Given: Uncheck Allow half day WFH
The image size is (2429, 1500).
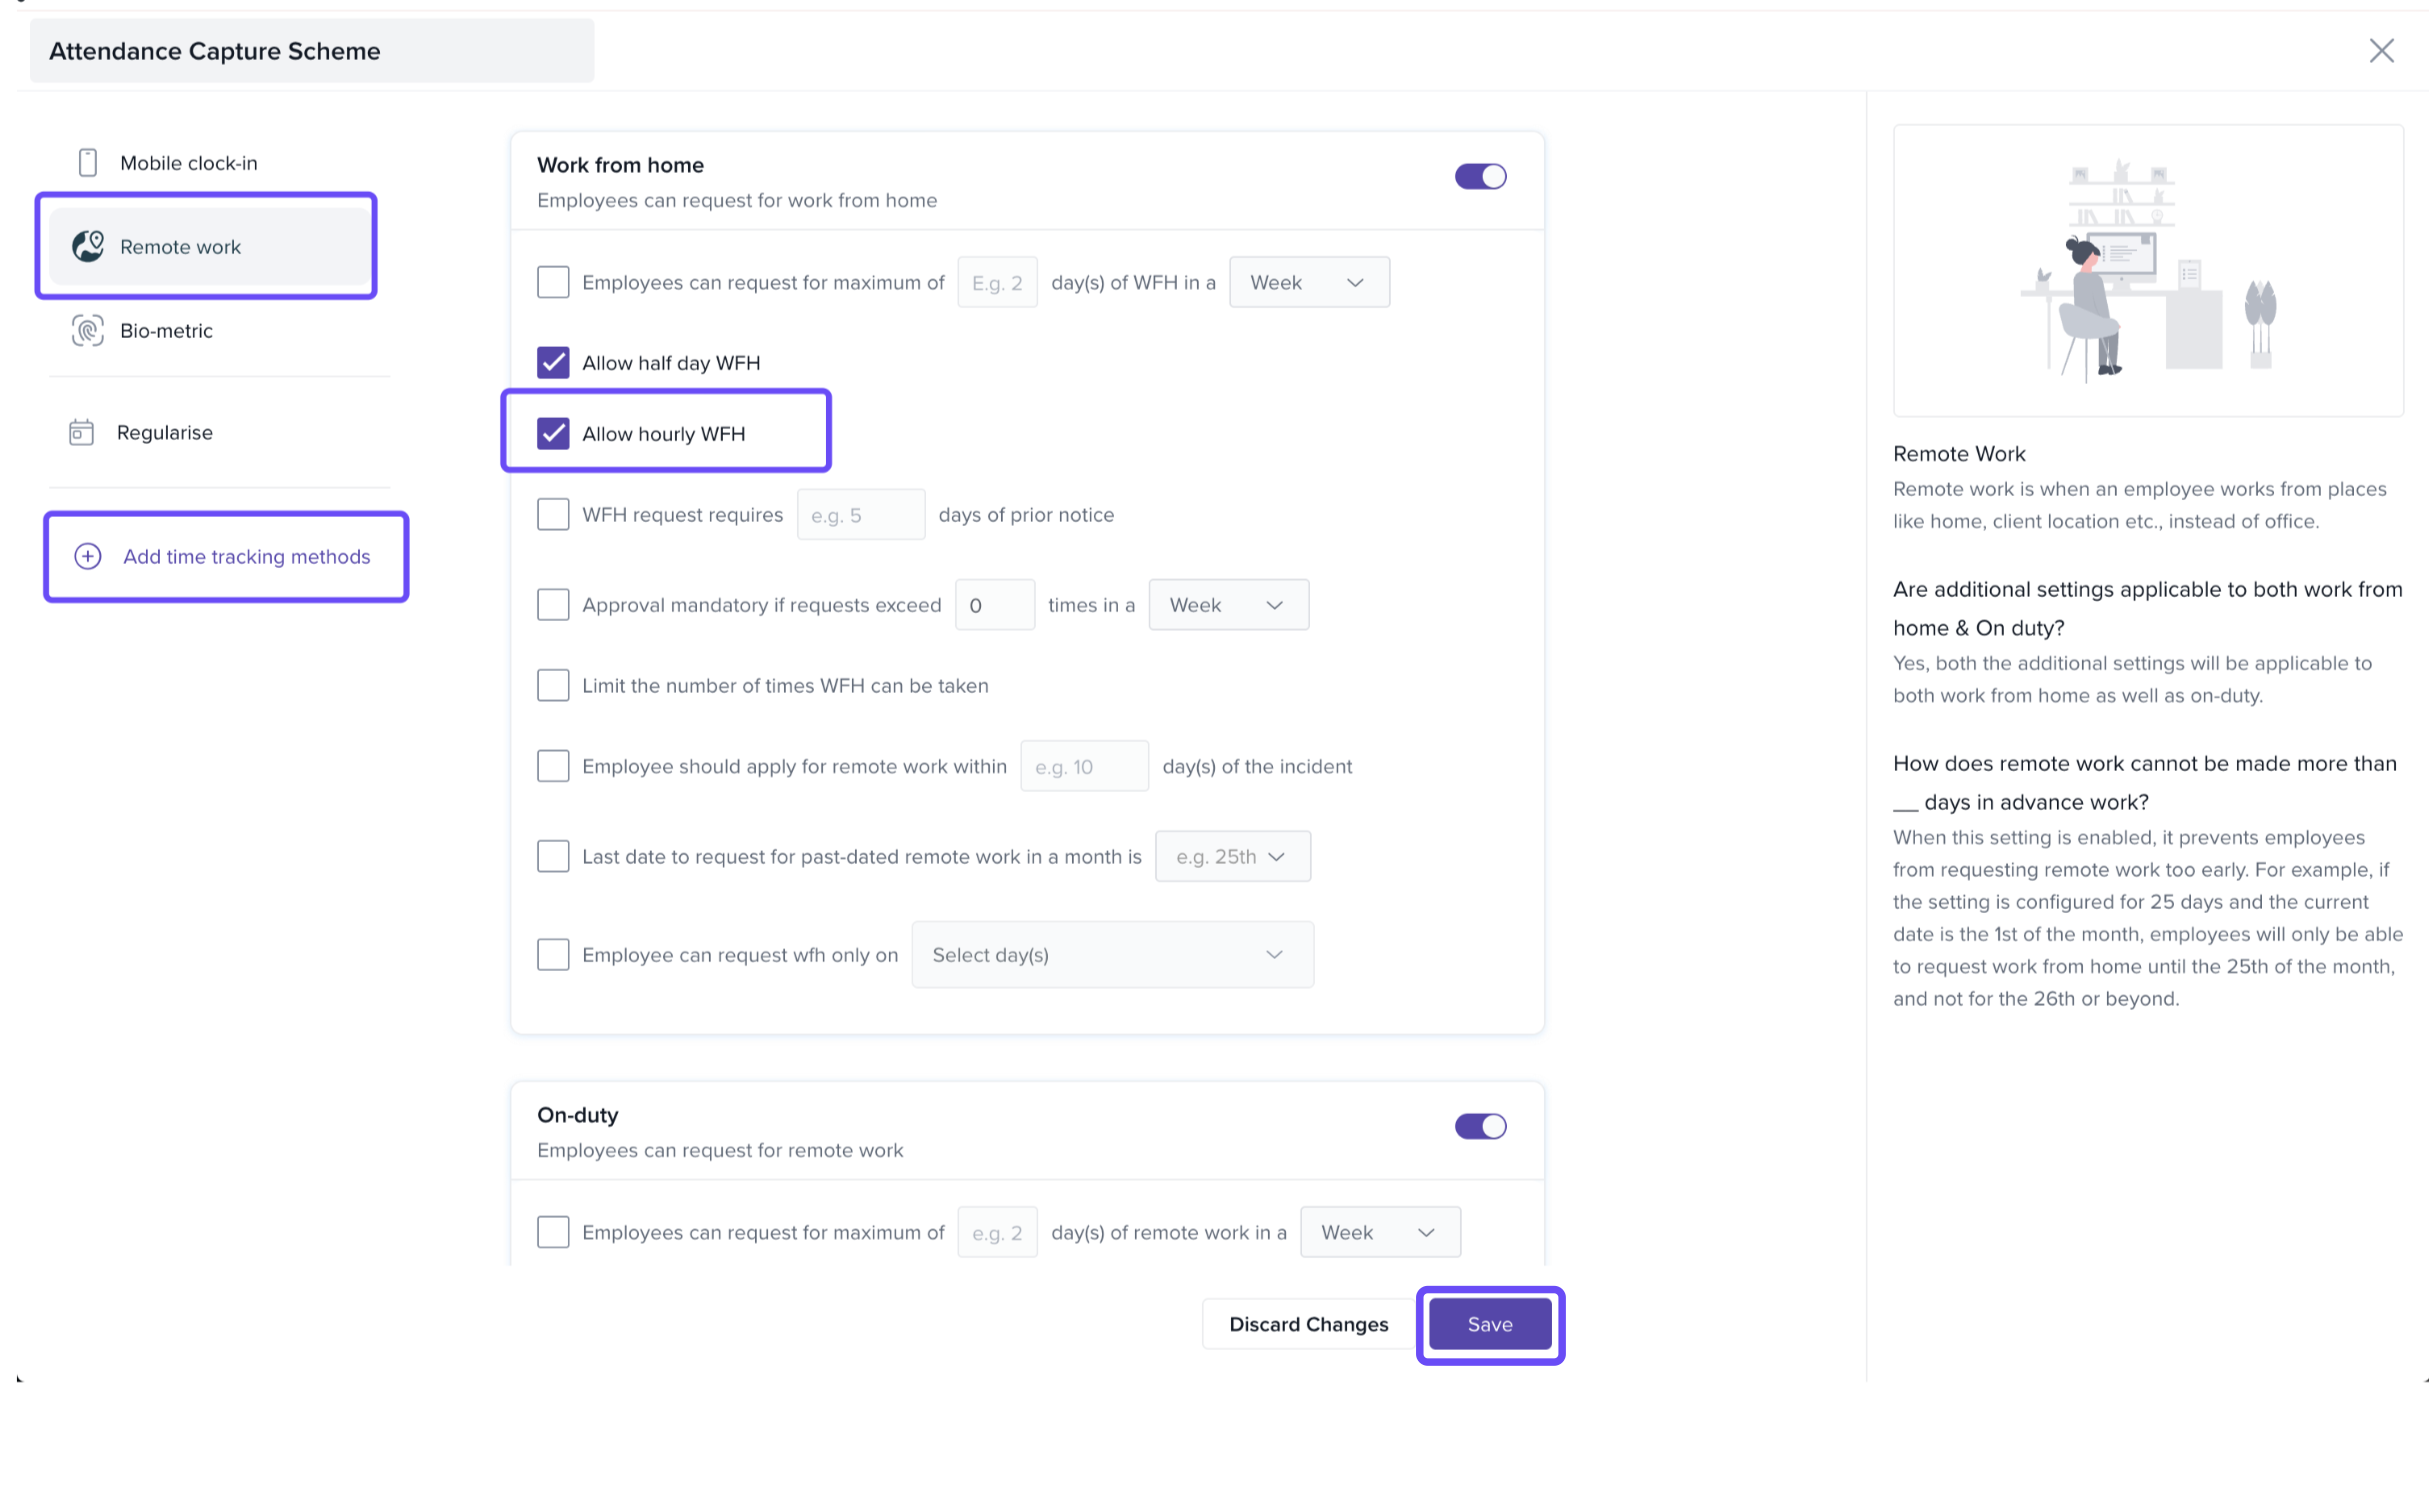Looking at the screenshot, I should (x=553, y=362).
